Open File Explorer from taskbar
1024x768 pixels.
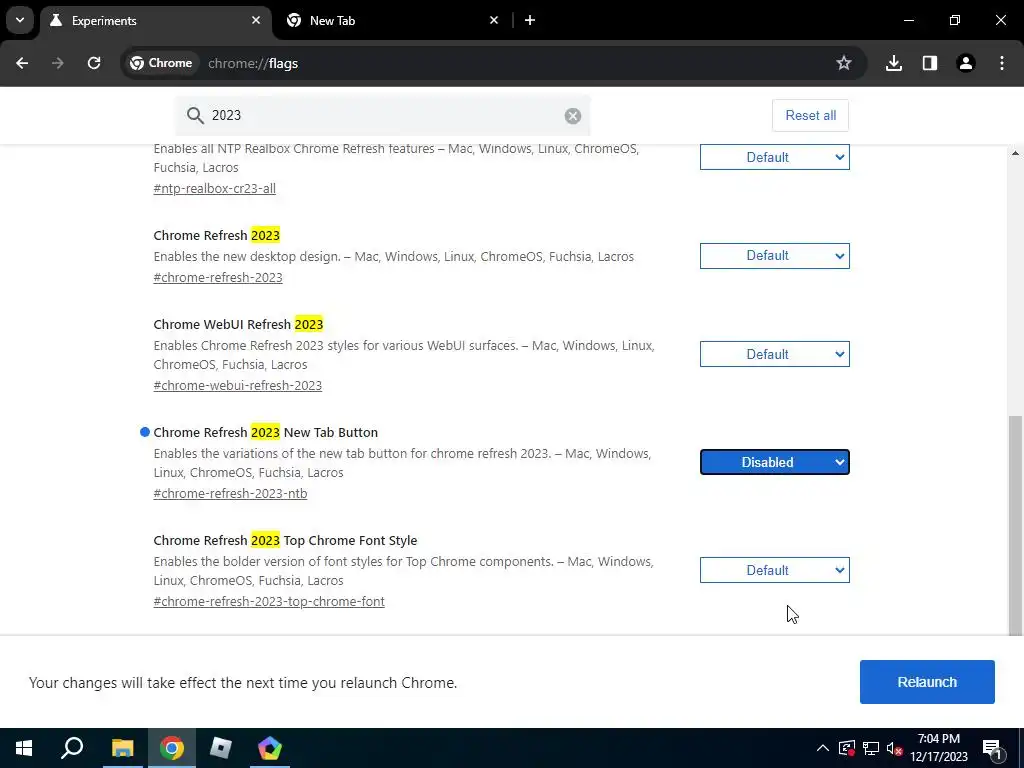coord(122,748)
